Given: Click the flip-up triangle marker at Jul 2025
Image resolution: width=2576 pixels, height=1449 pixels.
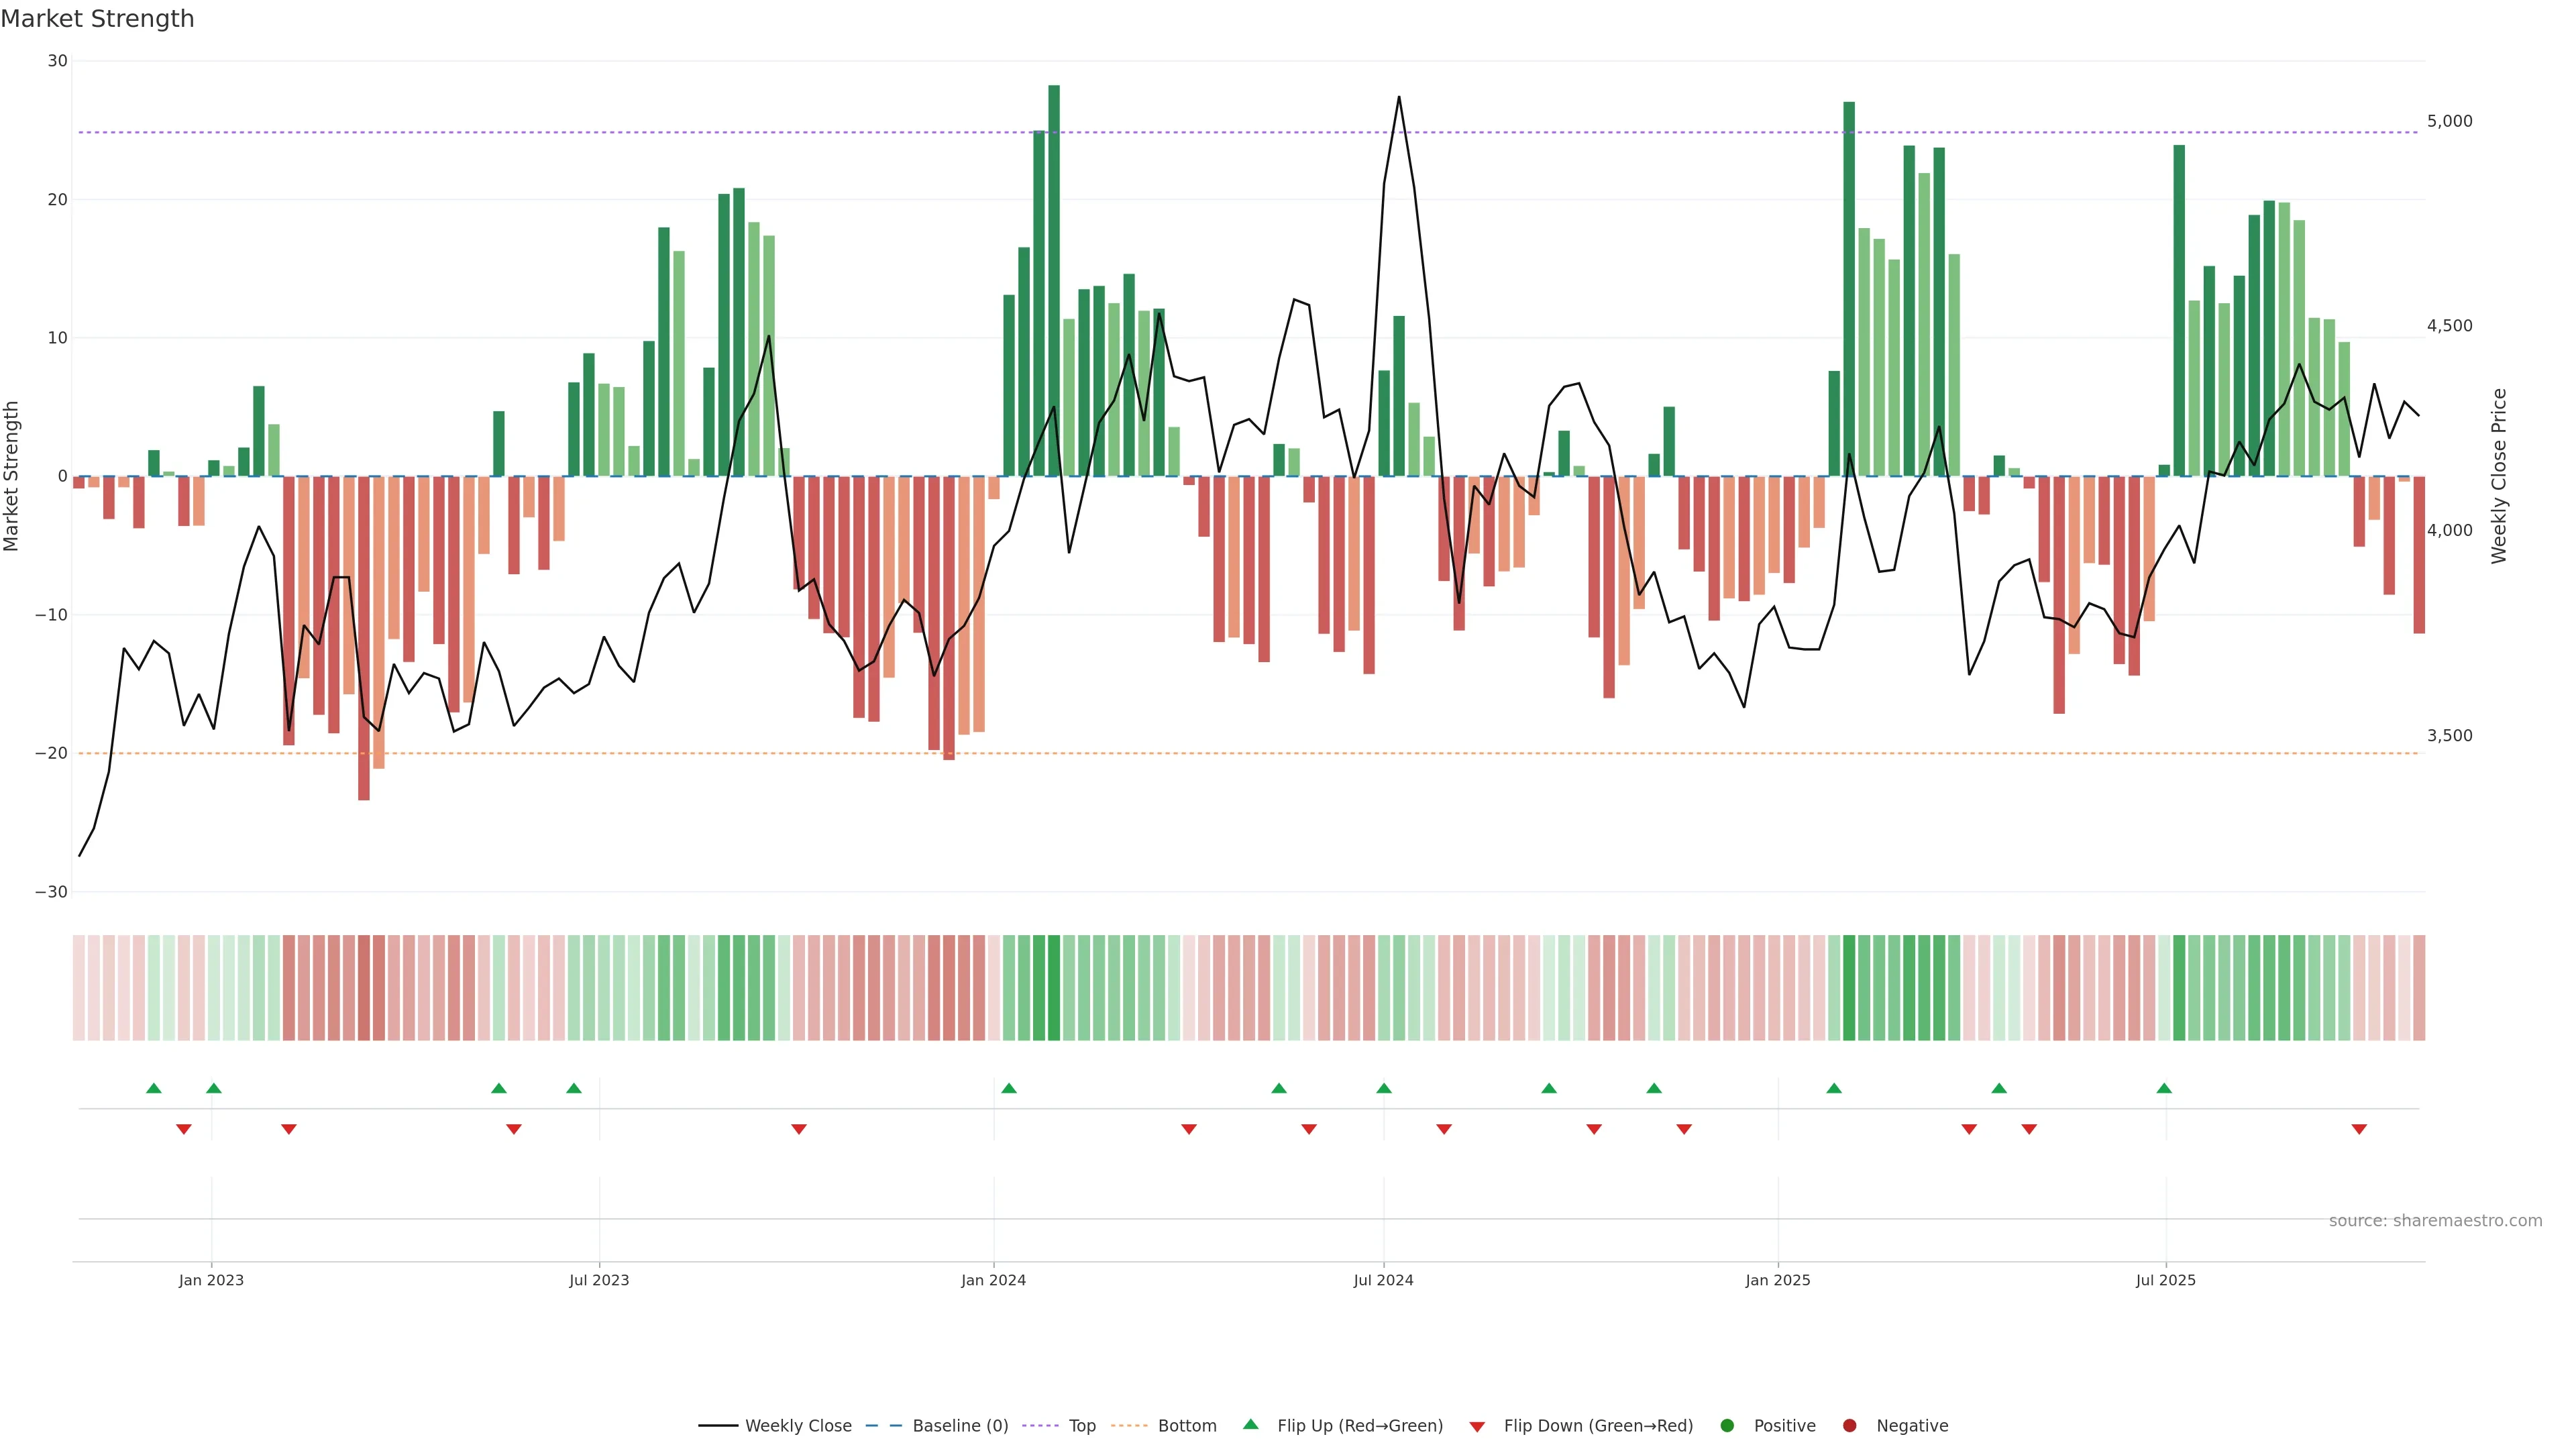Looking at the screenshot, I should tap(2164, 1088).
